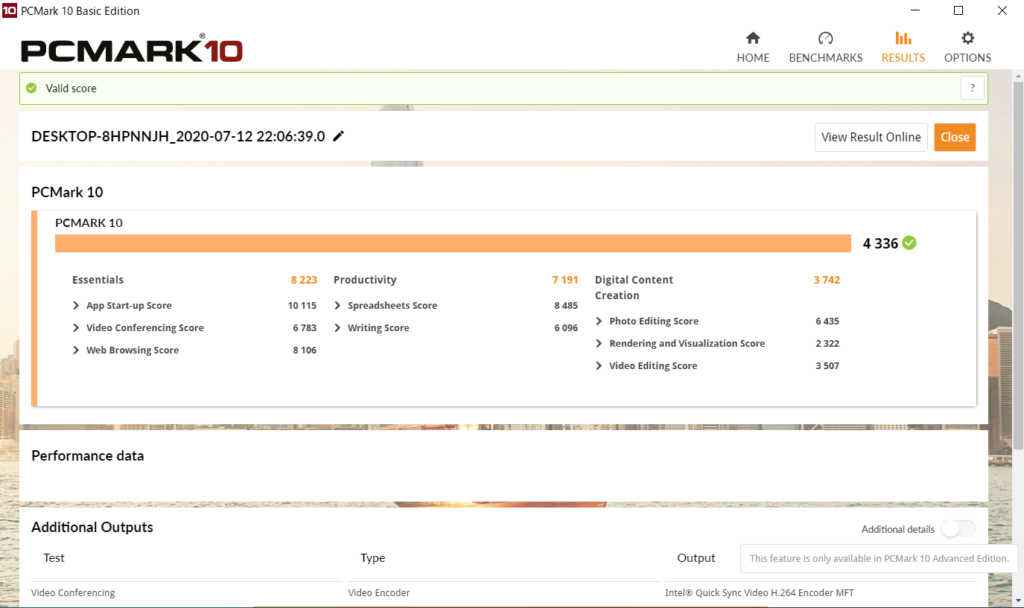This screenshot has height=608, width=1024.
Task: Expand the App Start-up Score row
Action: 76,306
